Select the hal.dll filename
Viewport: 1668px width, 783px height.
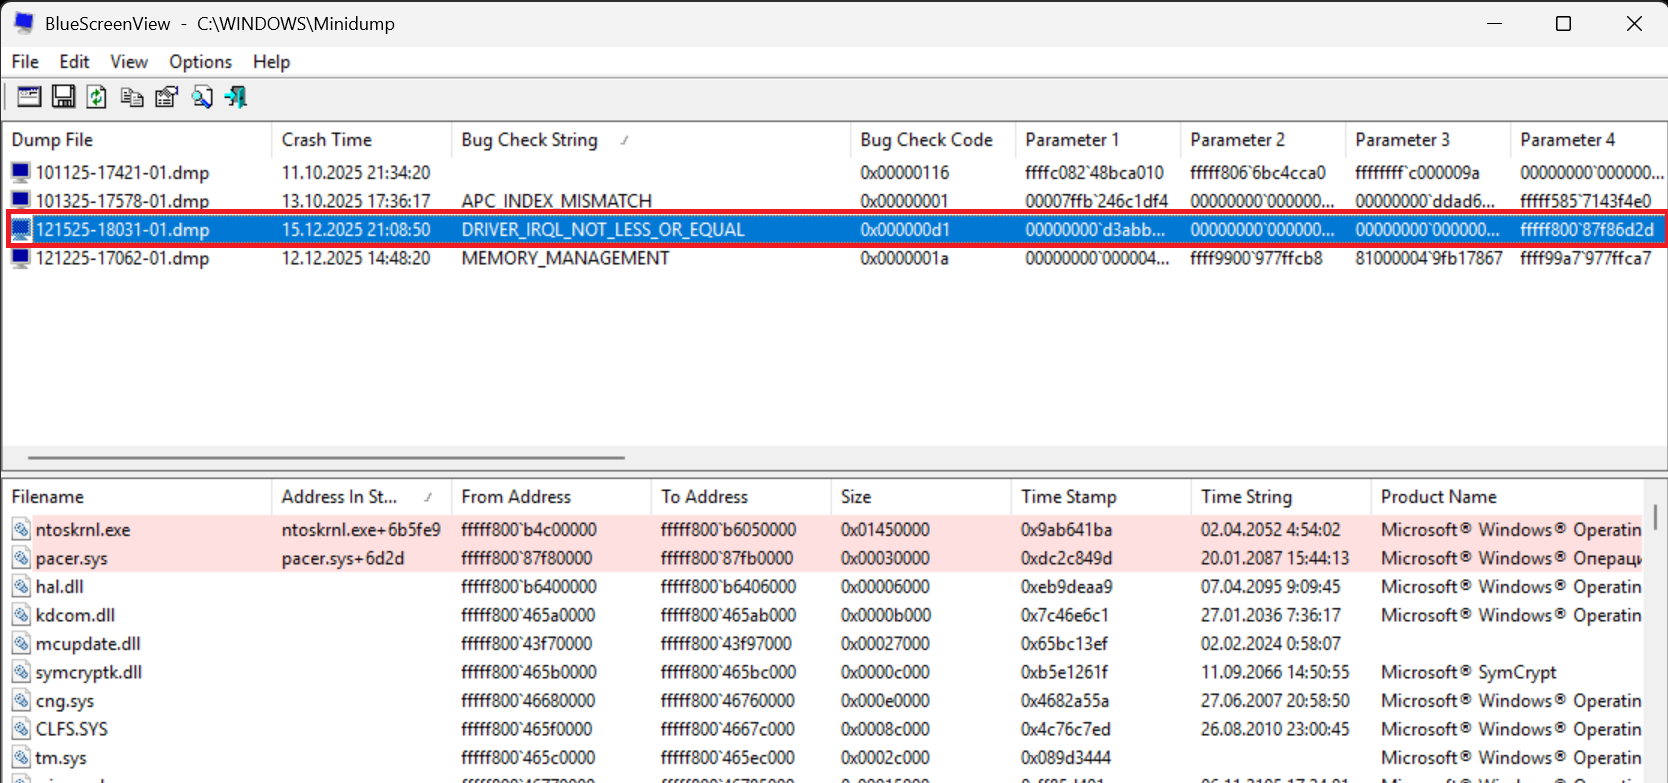[59, 586]
